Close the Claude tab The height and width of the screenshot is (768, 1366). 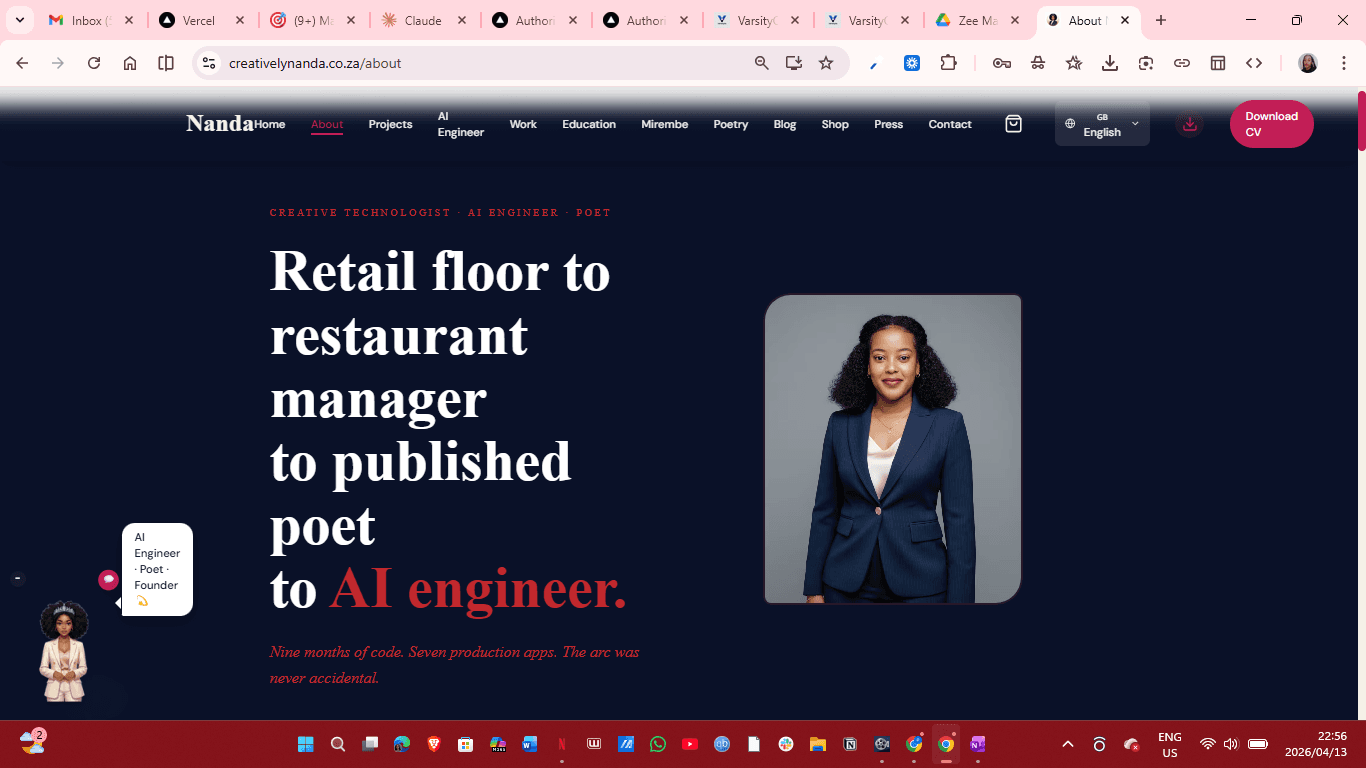[x=461, y=20]
